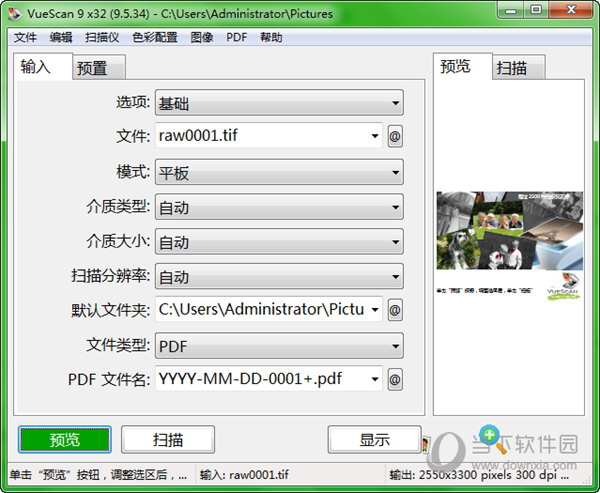Select the 预览 tab in right panel
This screenshot has width=600, height=493.
coord(463,67)
